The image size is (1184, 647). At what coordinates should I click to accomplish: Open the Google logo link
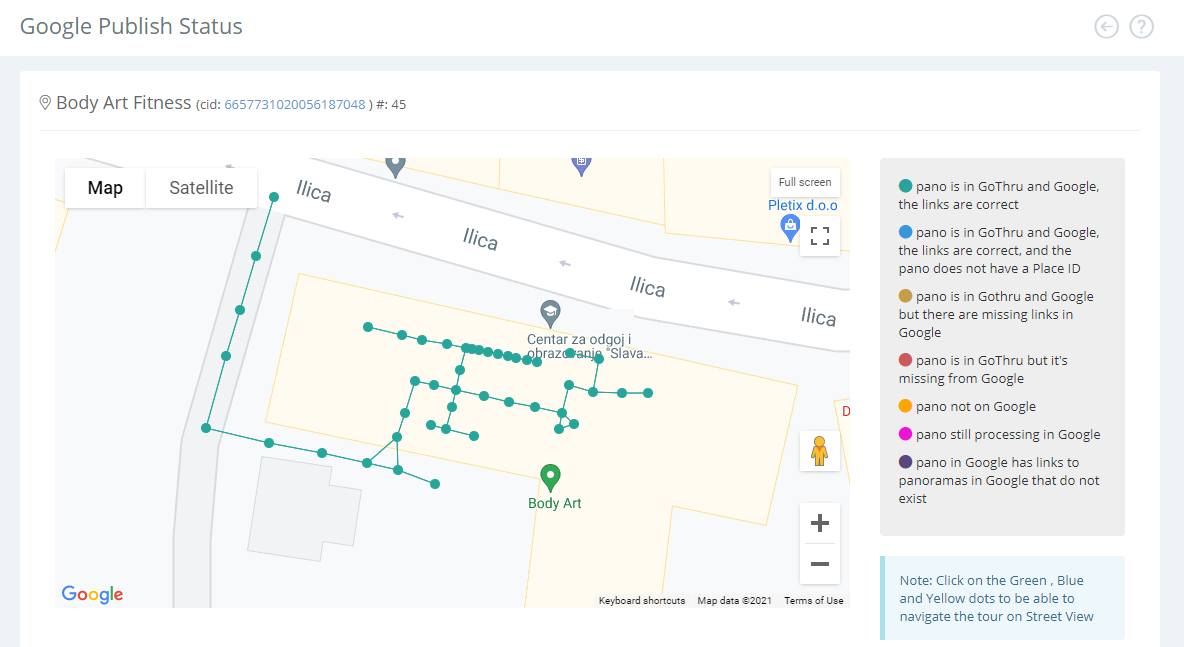coord(92,594)
